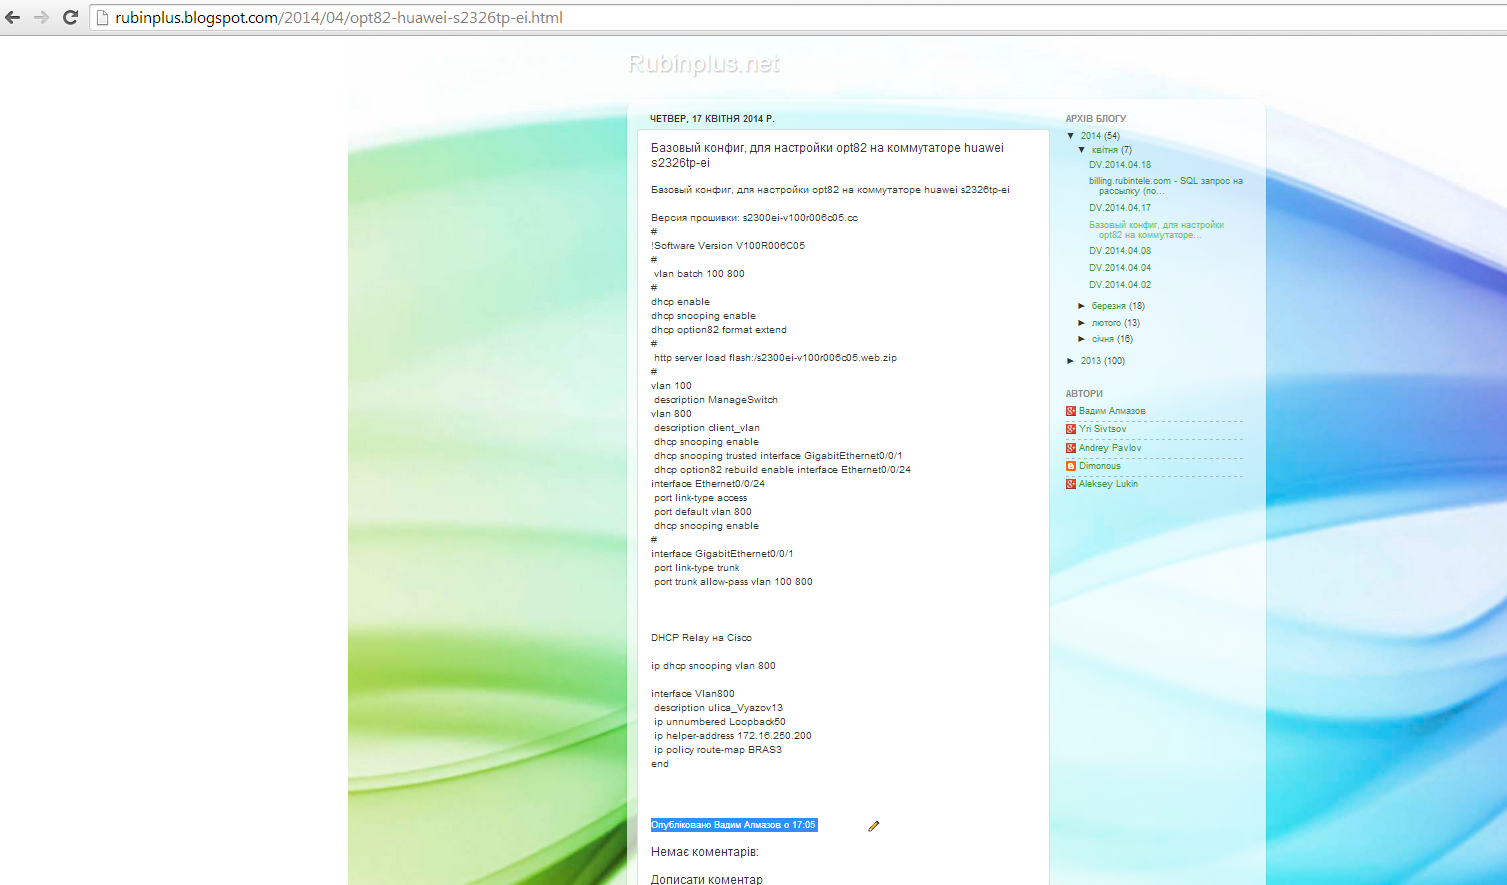Open the квітня archive link

pos(1104,150)
